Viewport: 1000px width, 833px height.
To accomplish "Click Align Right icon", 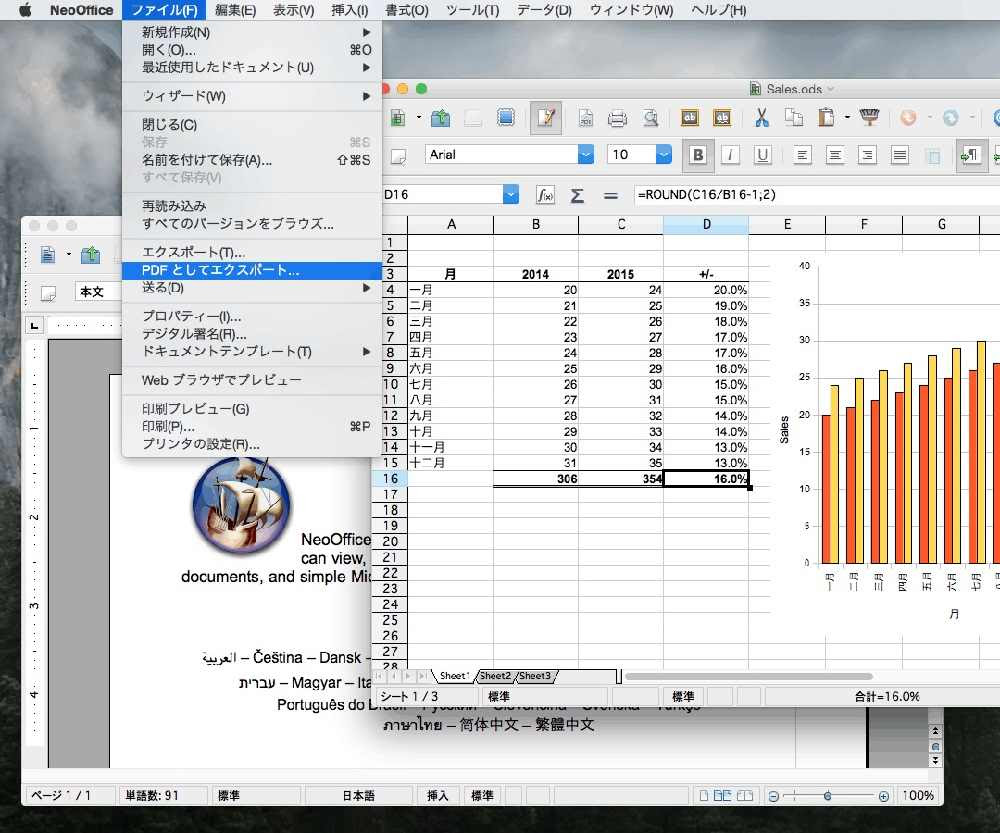I will pos(867,155).
